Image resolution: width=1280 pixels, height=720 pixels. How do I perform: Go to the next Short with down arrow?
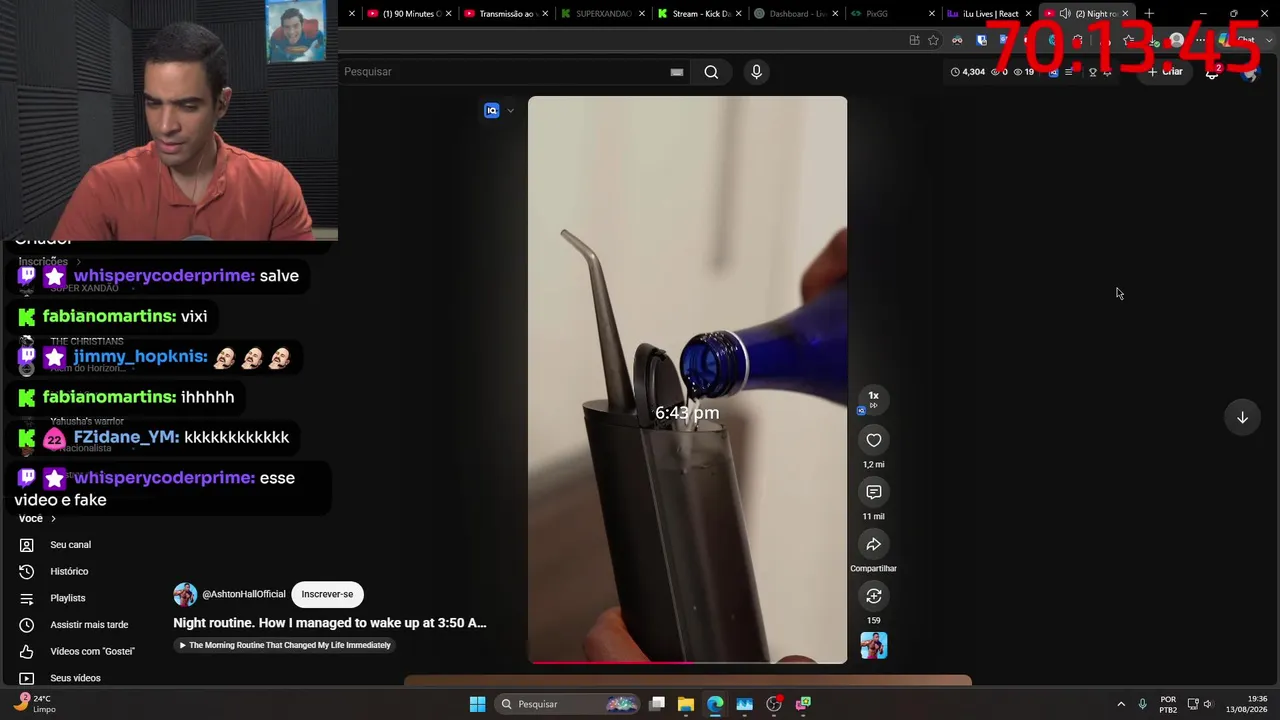tap(1242, 417)
